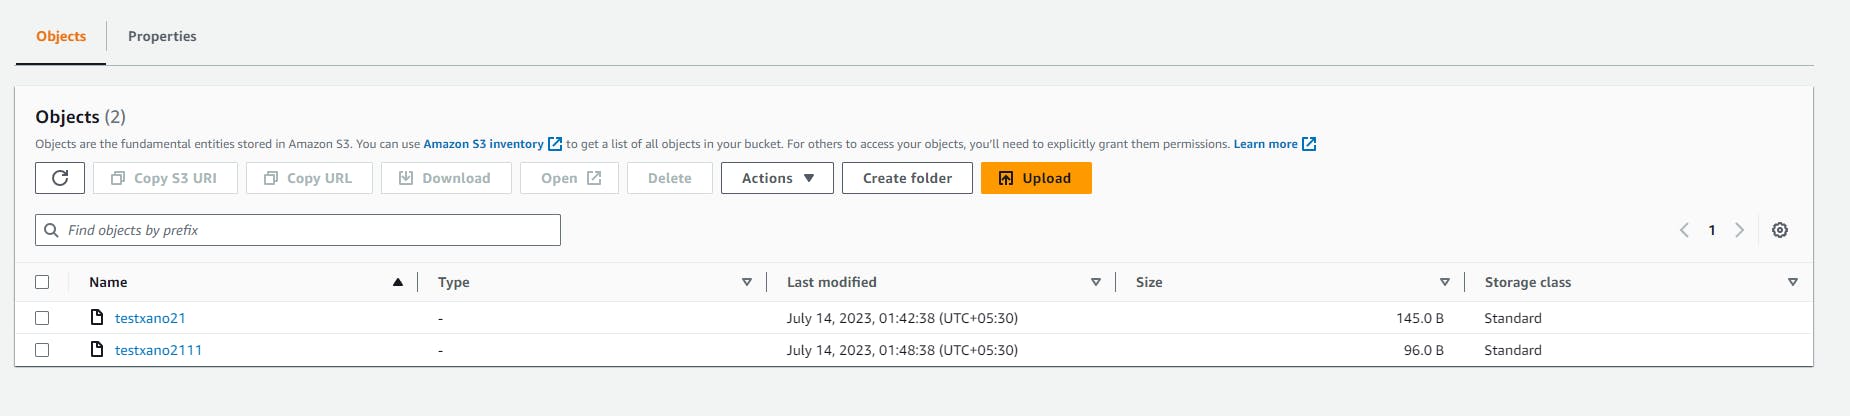
Task: Select the testxano2111 row checkbox
Action: coord(42,350)
